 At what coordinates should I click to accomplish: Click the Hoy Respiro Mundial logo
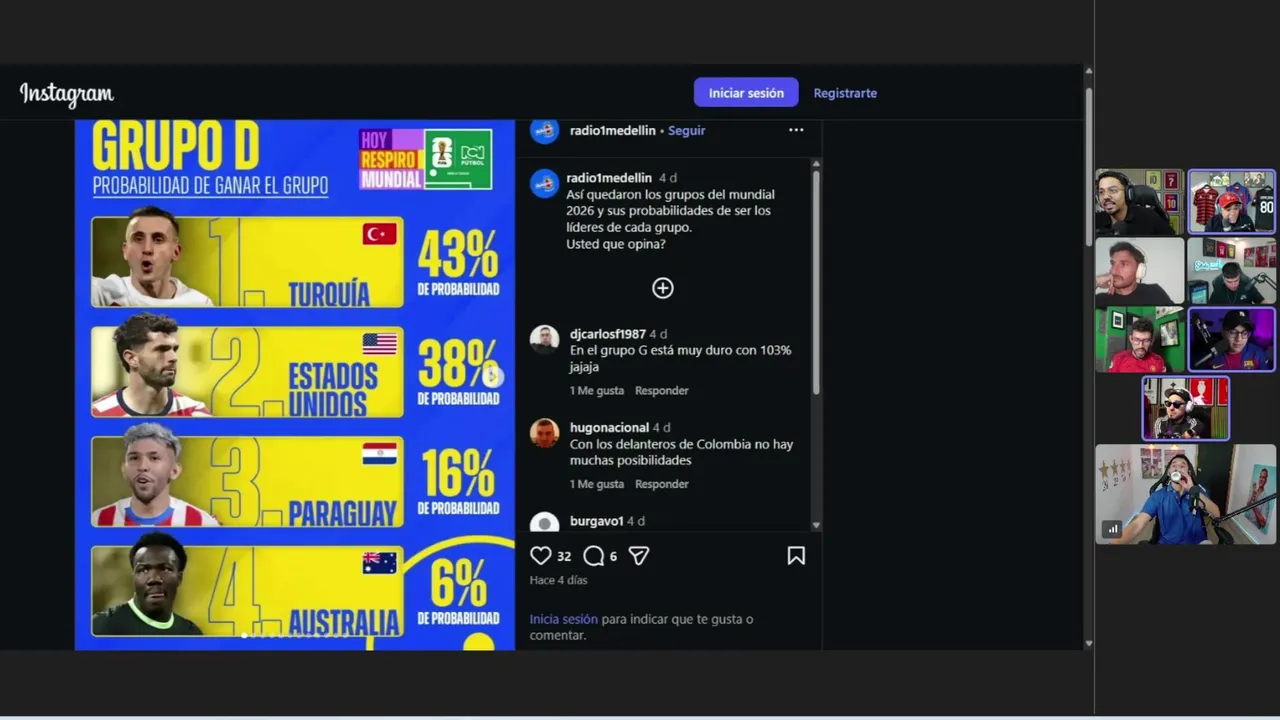(x=390, y=159)
